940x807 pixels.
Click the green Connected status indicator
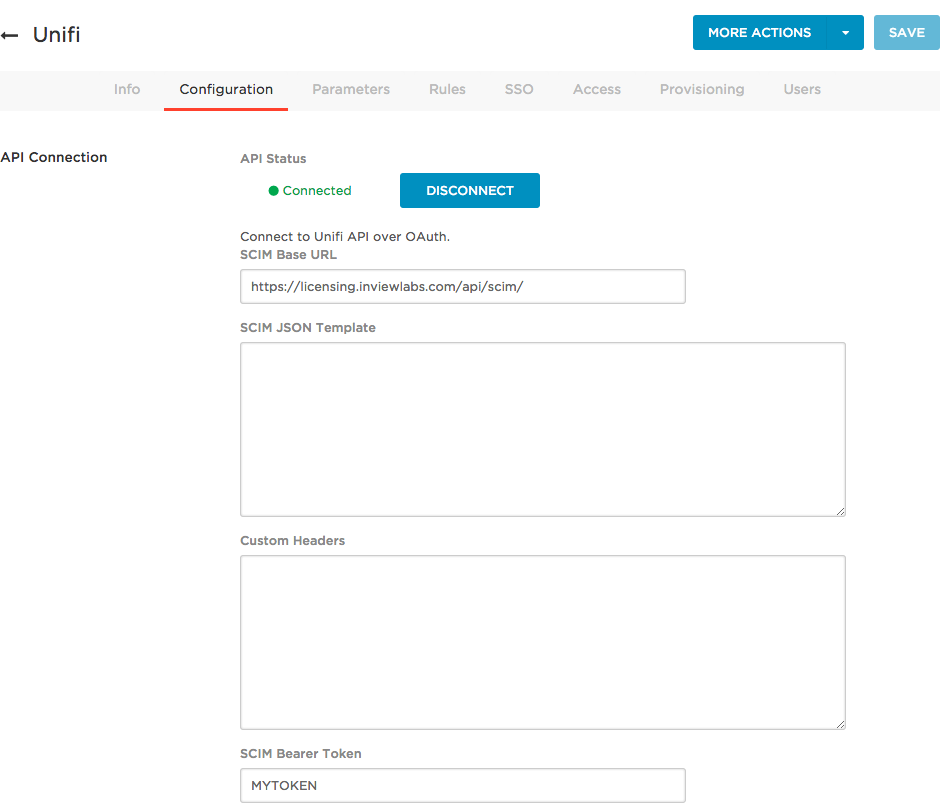pyautogui.click(x=310, y=191)
